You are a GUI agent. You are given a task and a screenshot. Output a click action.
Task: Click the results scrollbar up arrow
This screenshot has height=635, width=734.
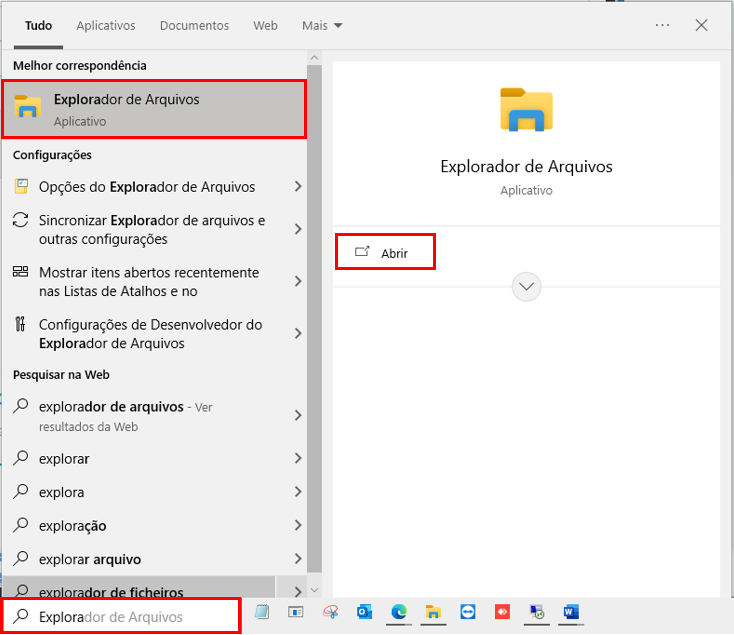(x=315, y=58)
